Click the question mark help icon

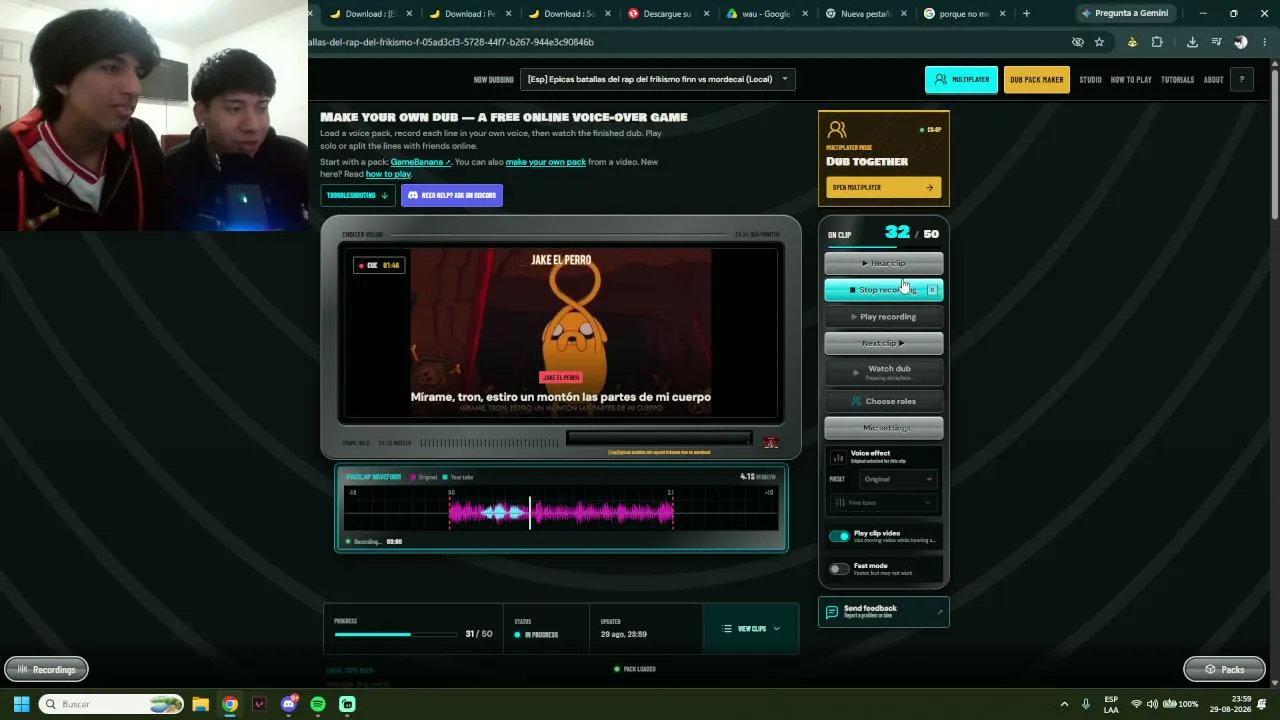click(x=1242, y=80)
